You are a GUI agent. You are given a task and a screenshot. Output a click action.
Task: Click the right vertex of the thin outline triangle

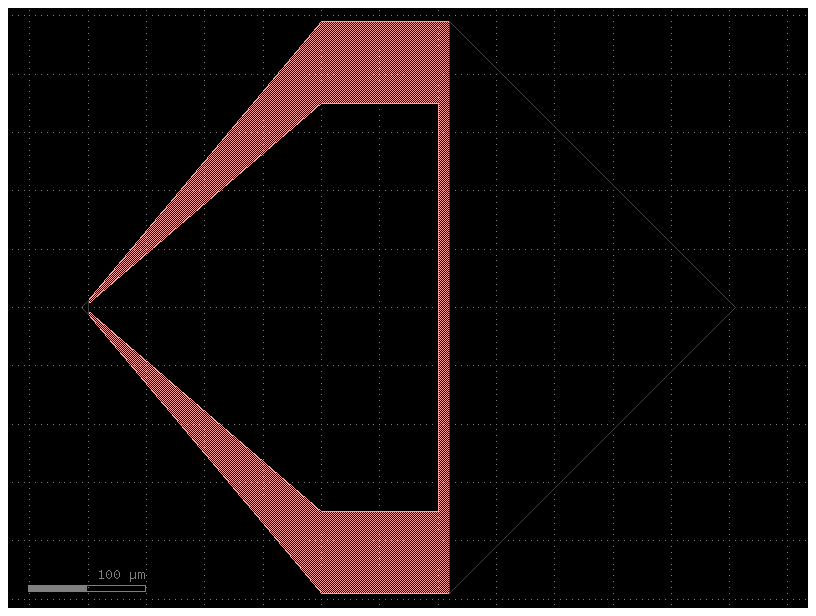735,307
